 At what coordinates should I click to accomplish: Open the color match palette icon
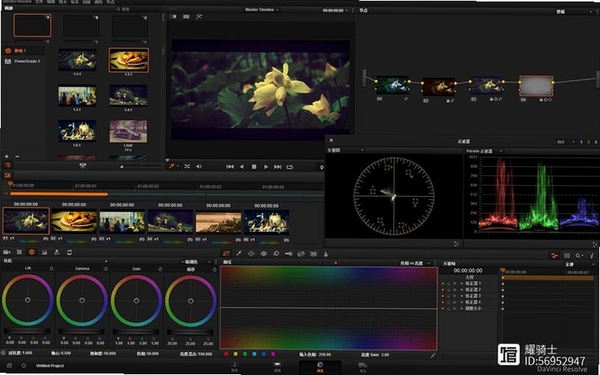pos(19,252)
